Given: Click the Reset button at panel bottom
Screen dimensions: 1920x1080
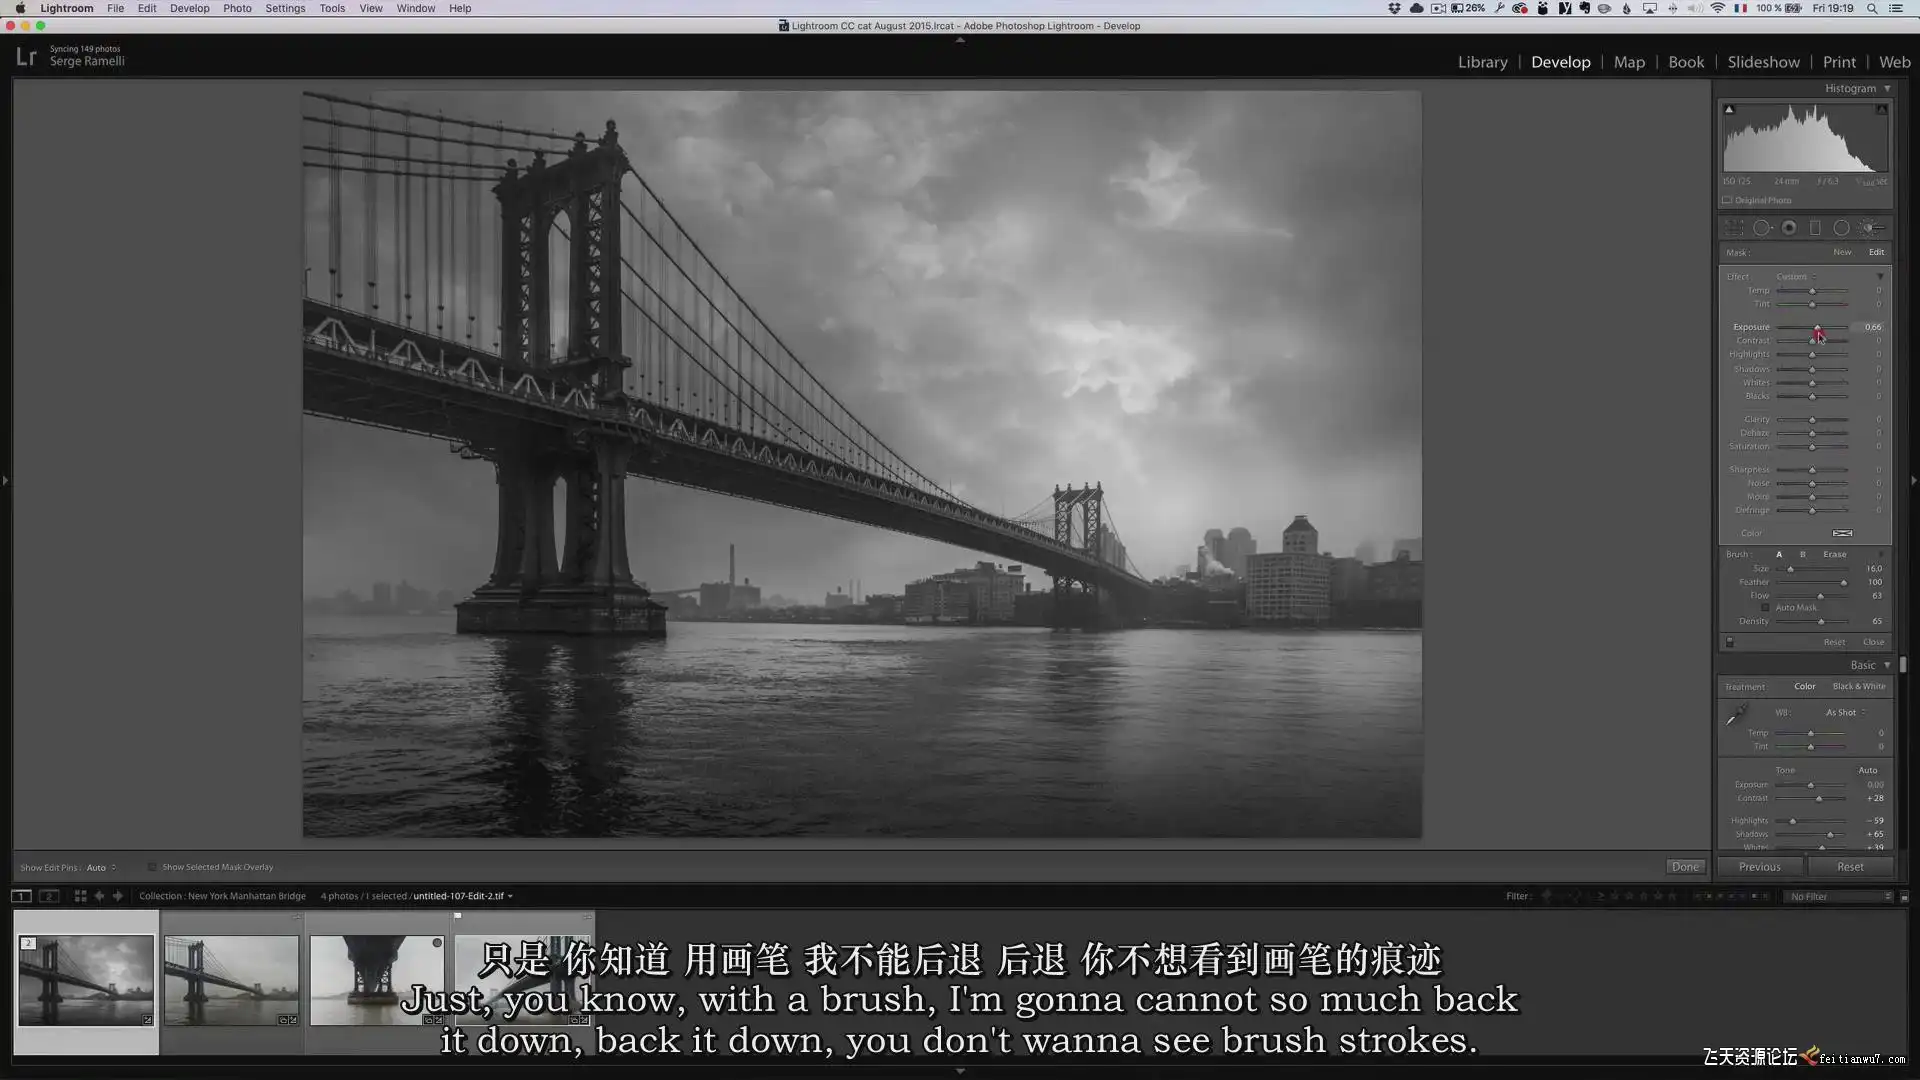Looking at the screenshot, I should coord(1850,867).
